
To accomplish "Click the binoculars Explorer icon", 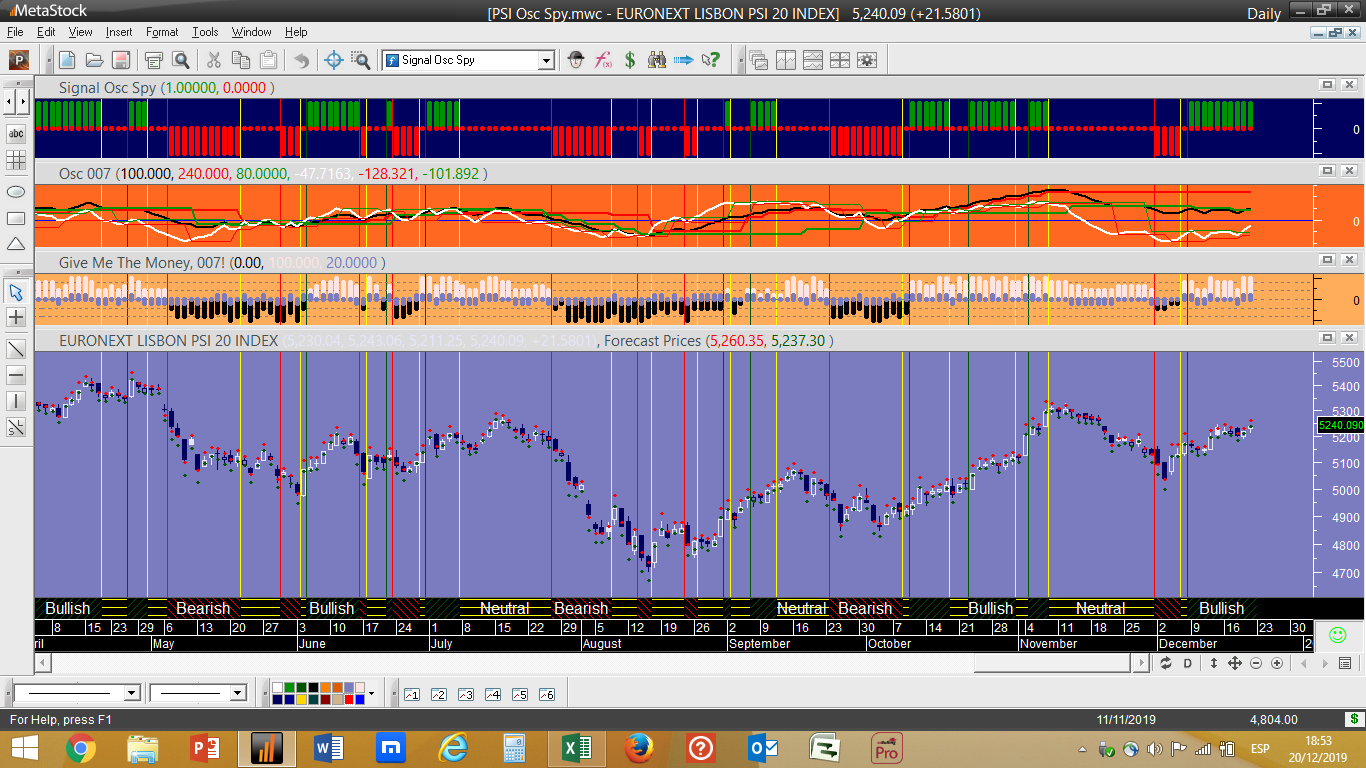I will coord(657,60).
